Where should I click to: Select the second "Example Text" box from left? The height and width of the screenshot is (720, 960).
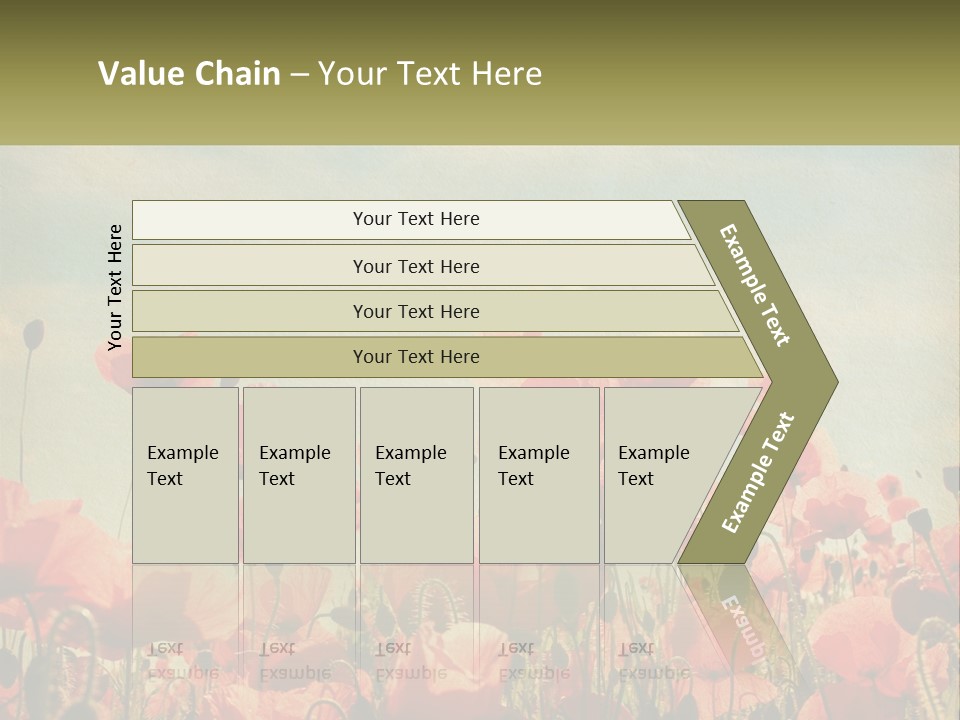click(x=298, y=475)
